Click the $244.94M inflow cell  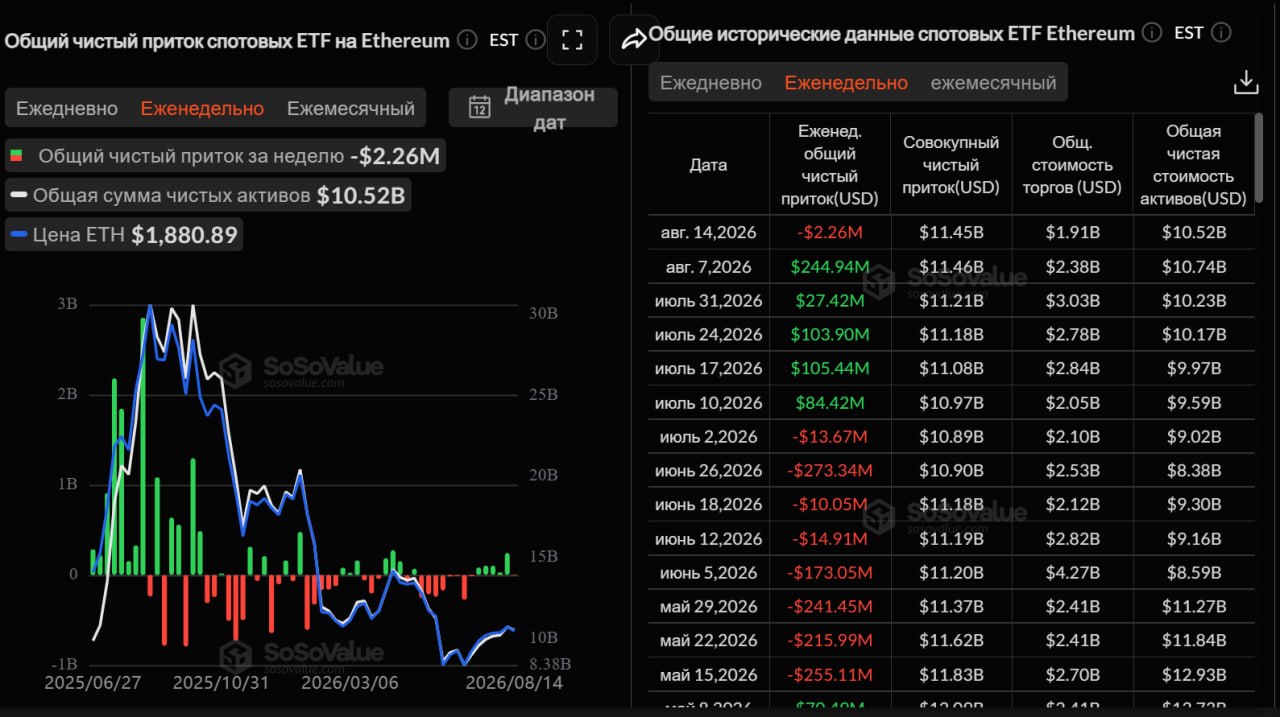click(830, 267)
